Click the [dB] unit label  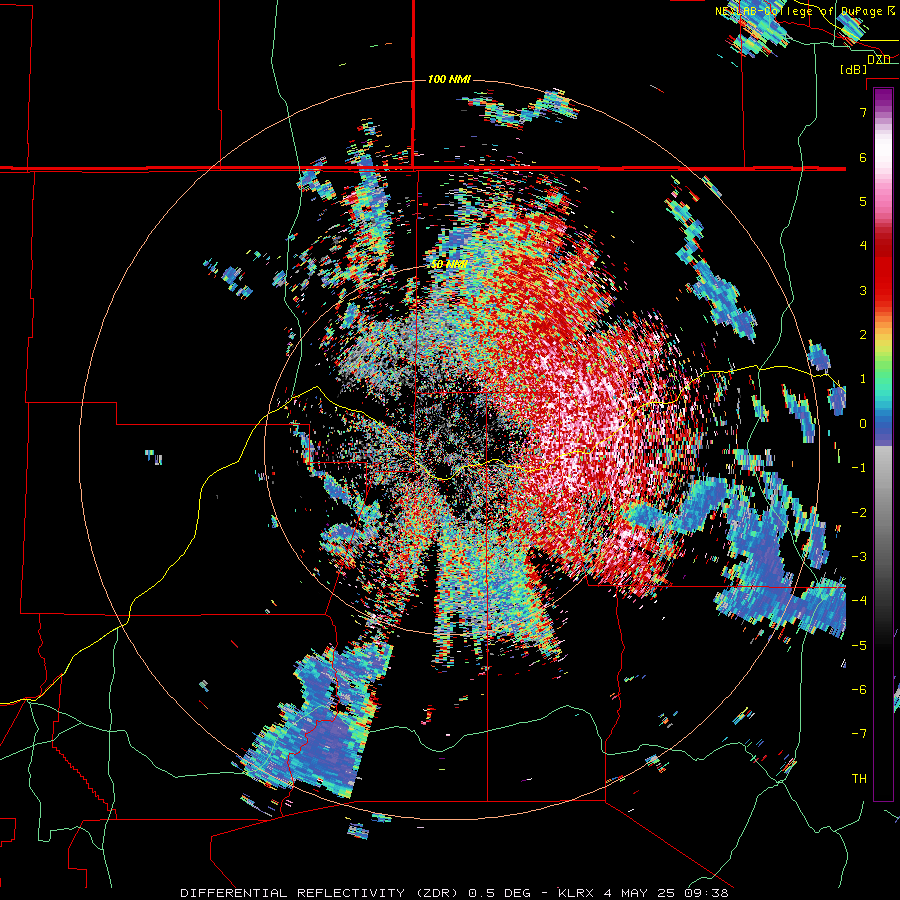coord(854,70)
